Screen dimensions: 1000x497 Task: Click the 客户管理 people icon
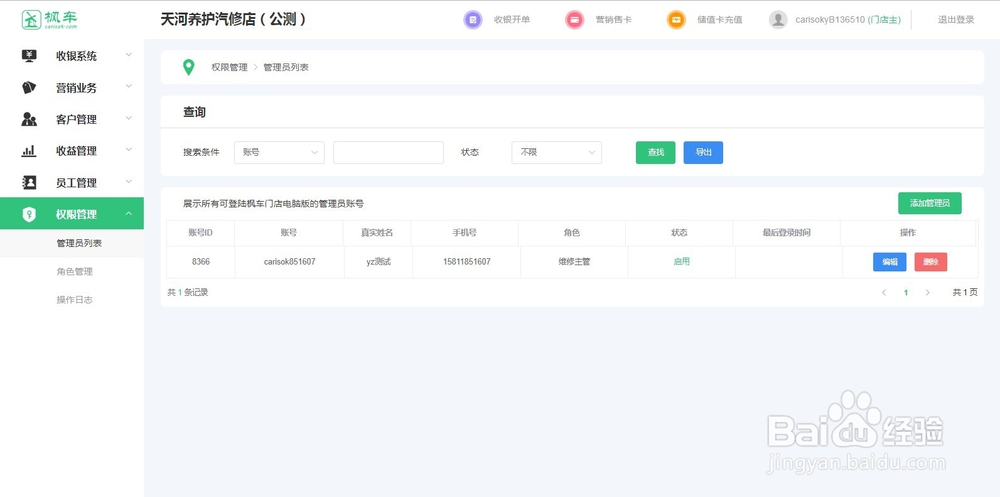click(29, 119)
